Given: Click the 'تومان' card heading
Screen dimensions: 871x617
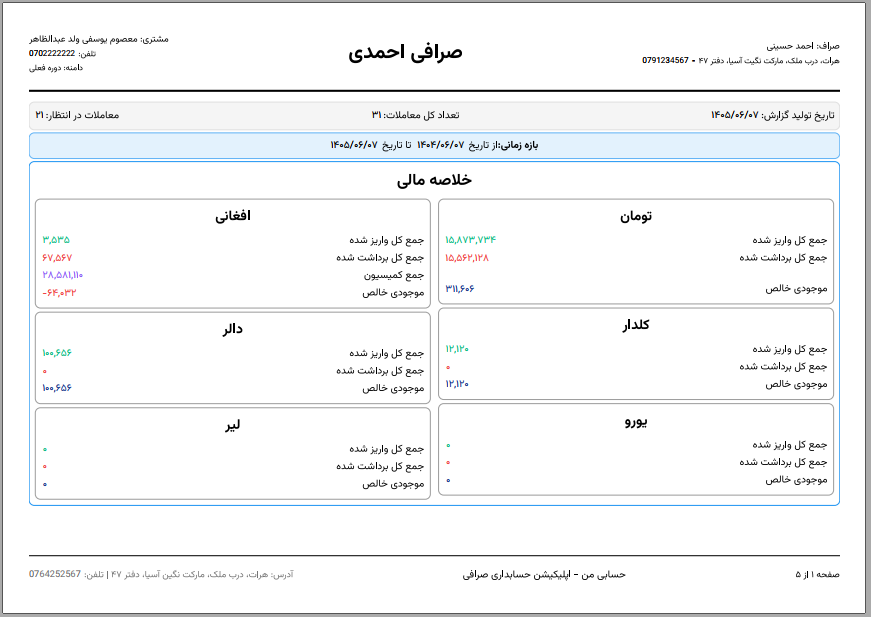Looking at the screenshot, I should tap(636, 216).
